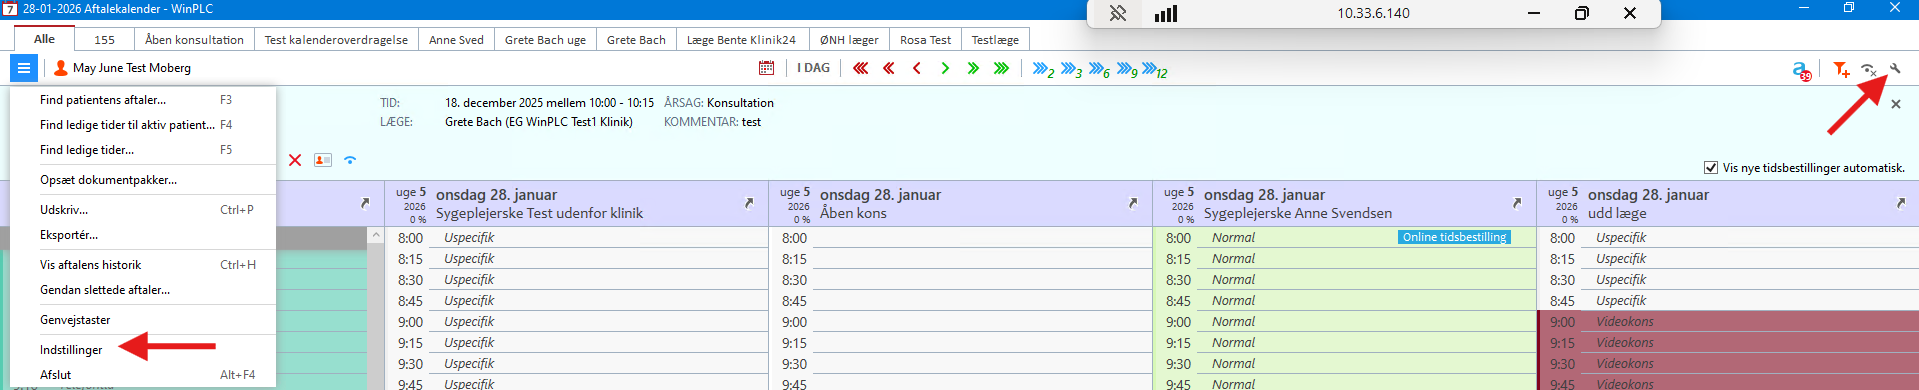Open the Testlæge tab
1919x390 pixels.
(x=995, y=40)
